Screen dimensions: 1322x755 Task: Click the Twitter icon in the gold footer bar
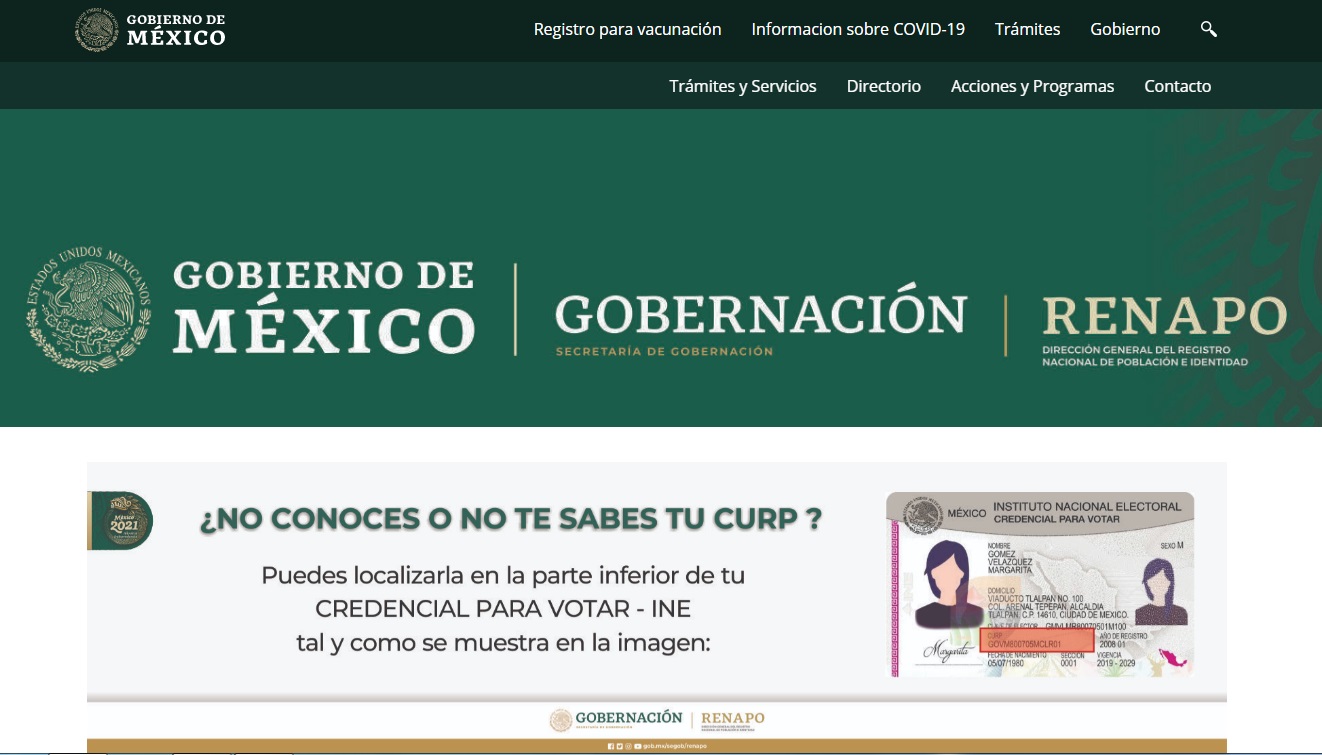click(620, 747)
